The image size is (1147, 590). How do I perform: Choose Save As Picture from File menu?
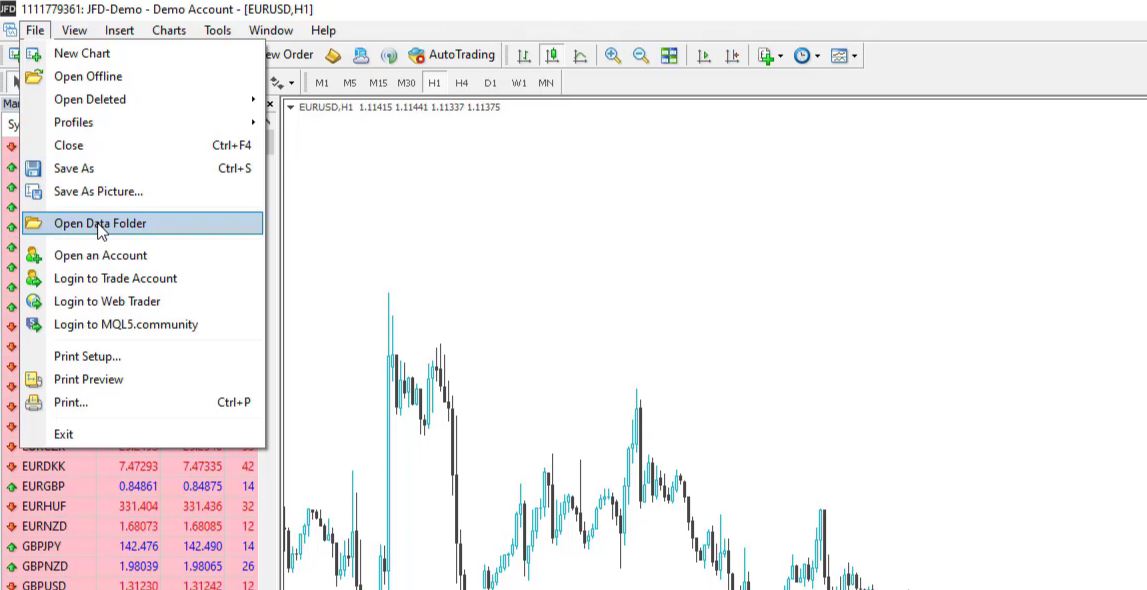(x=98, y=192)
